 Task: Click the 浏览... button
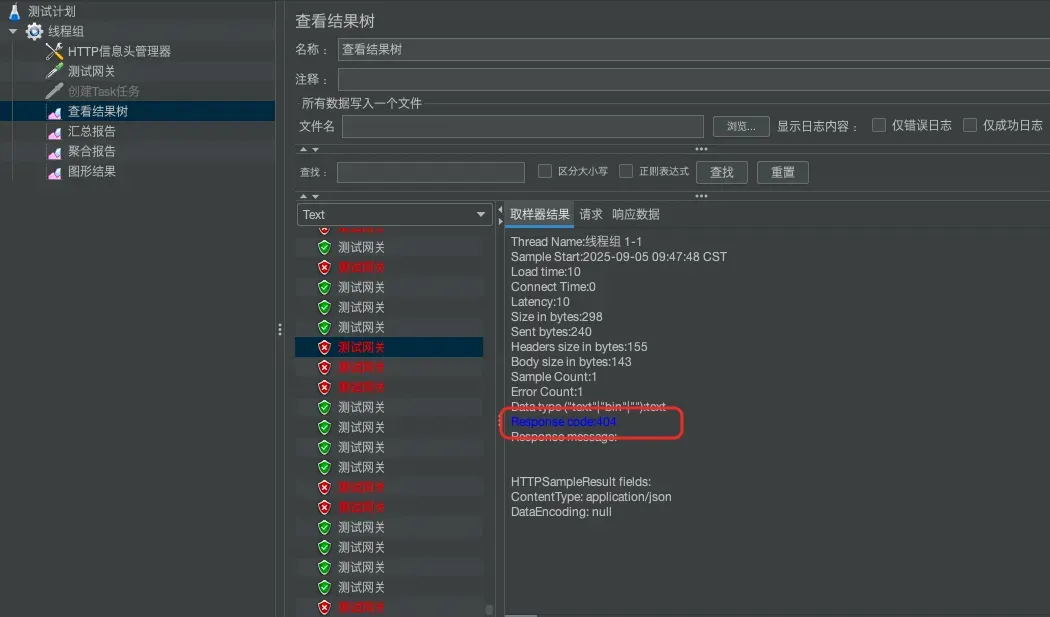click(741, 126)
